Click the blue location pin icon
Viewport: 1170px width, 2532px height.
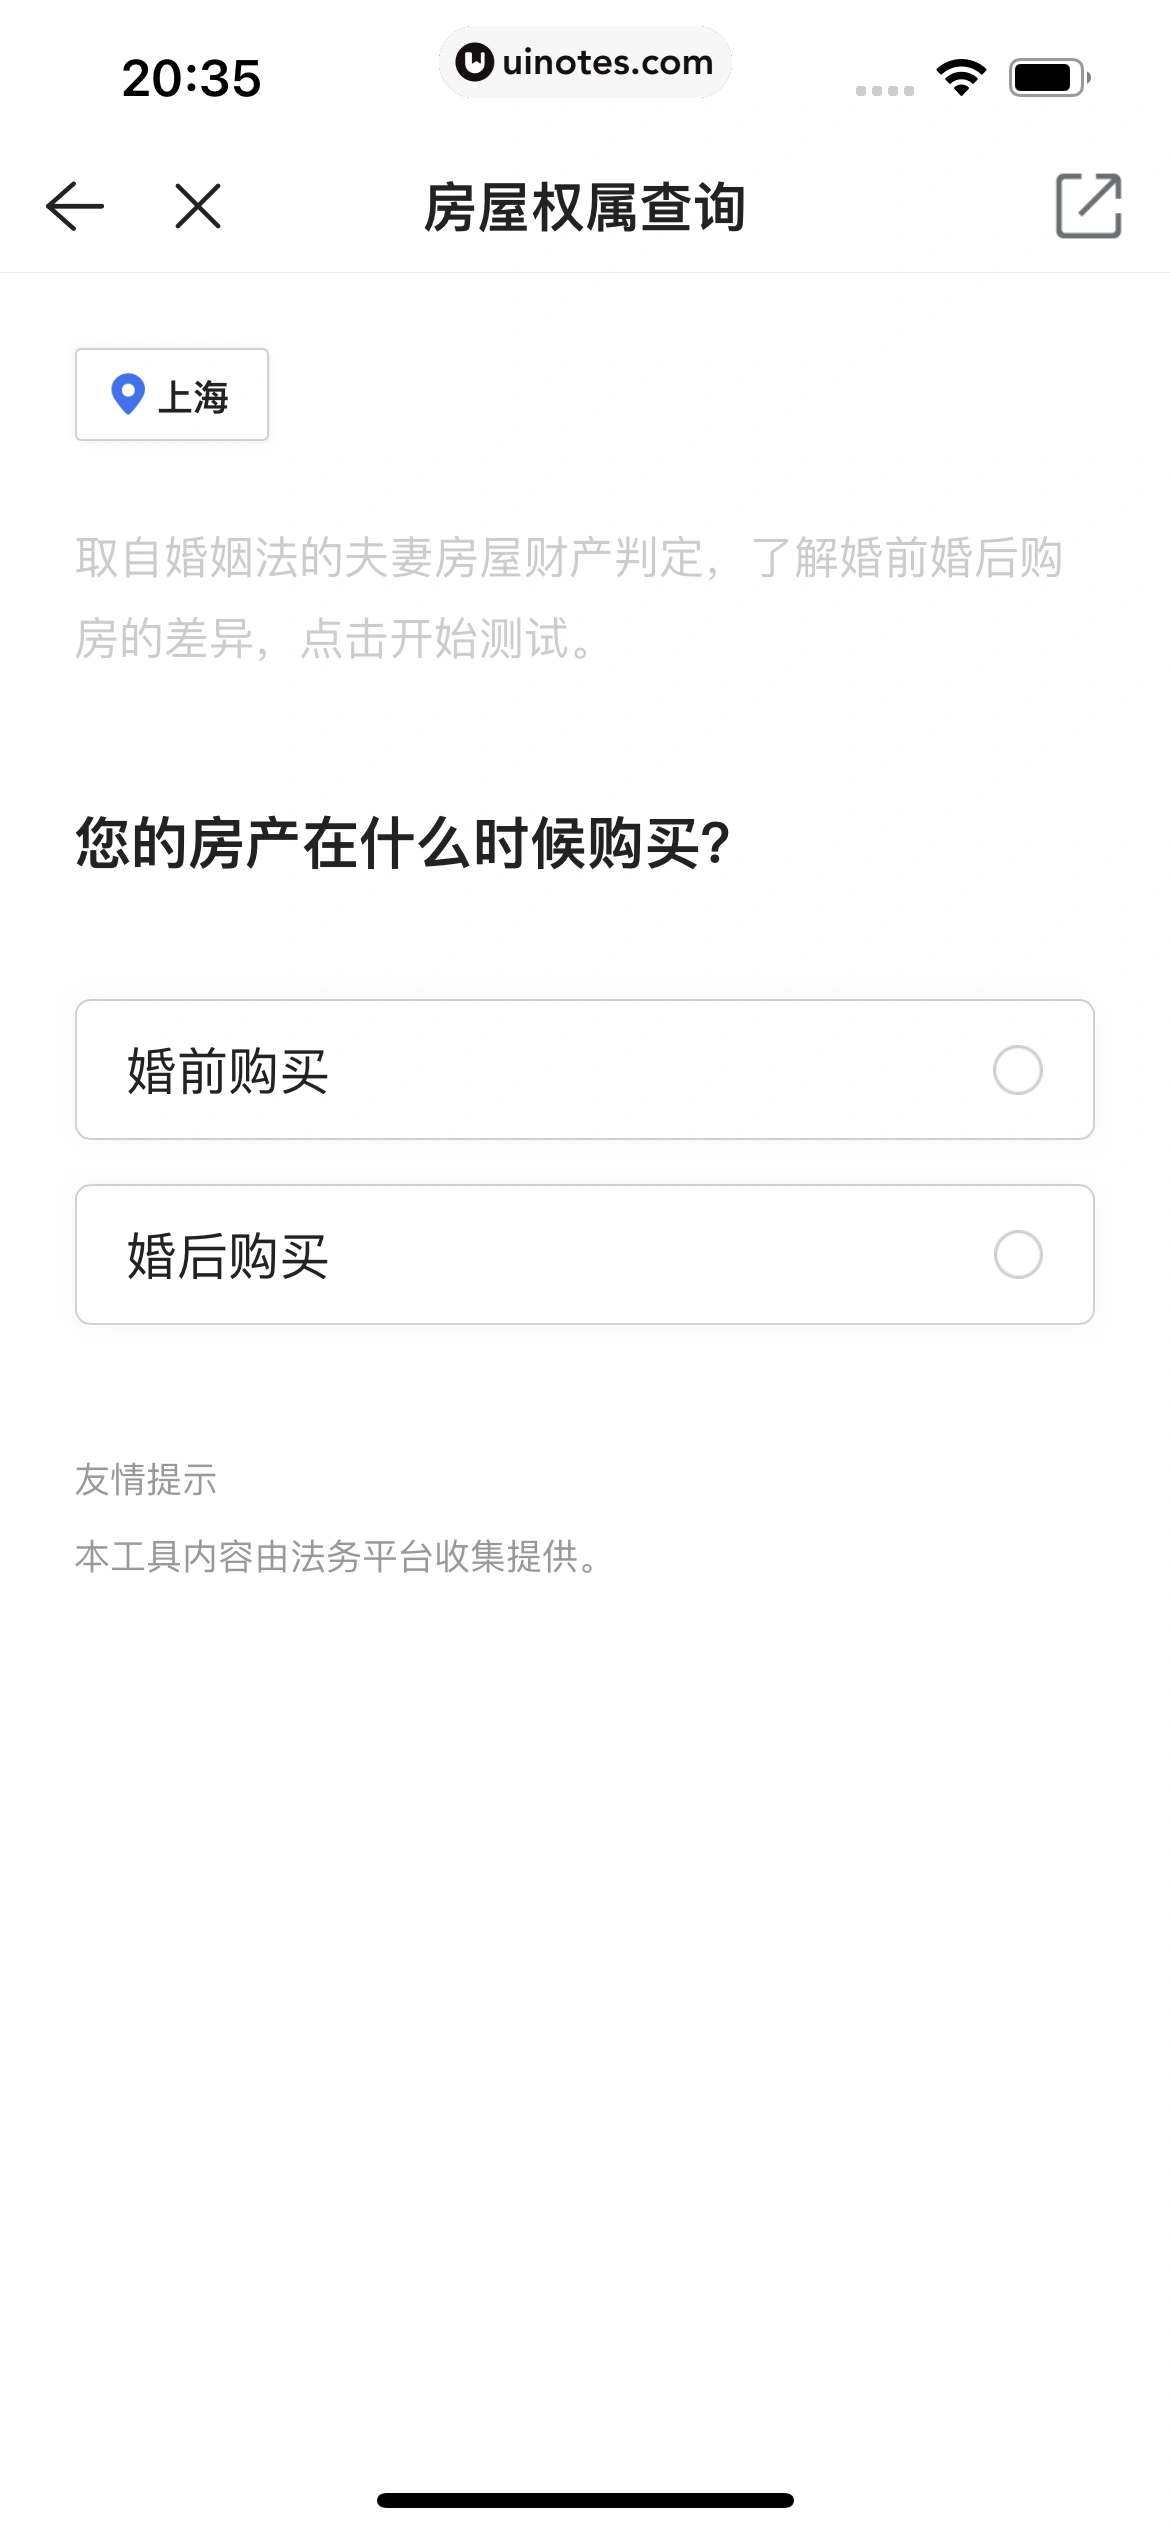[128, 394]
